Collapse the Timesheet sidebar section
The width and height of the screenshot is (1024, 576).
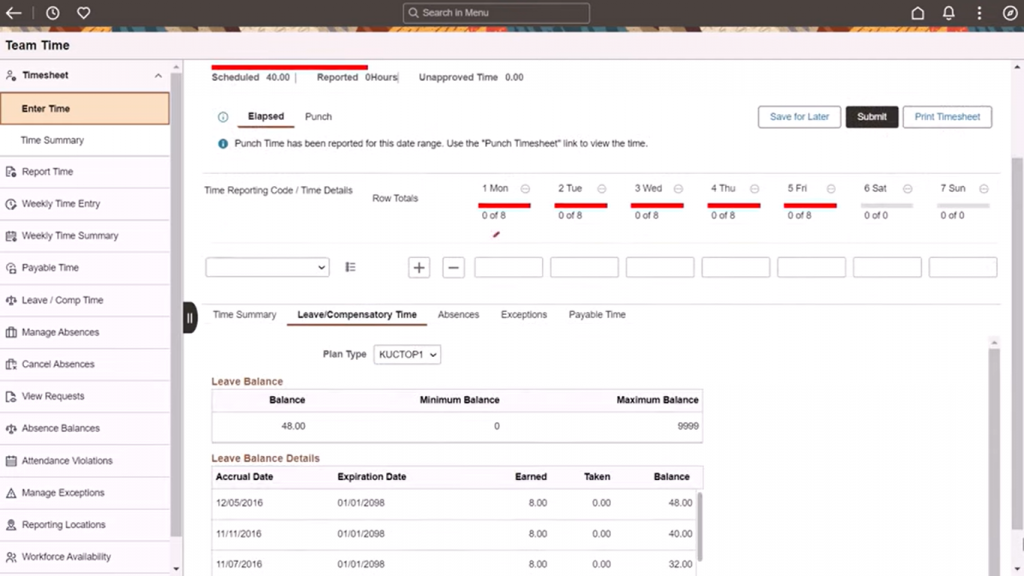tap(157, 75)
